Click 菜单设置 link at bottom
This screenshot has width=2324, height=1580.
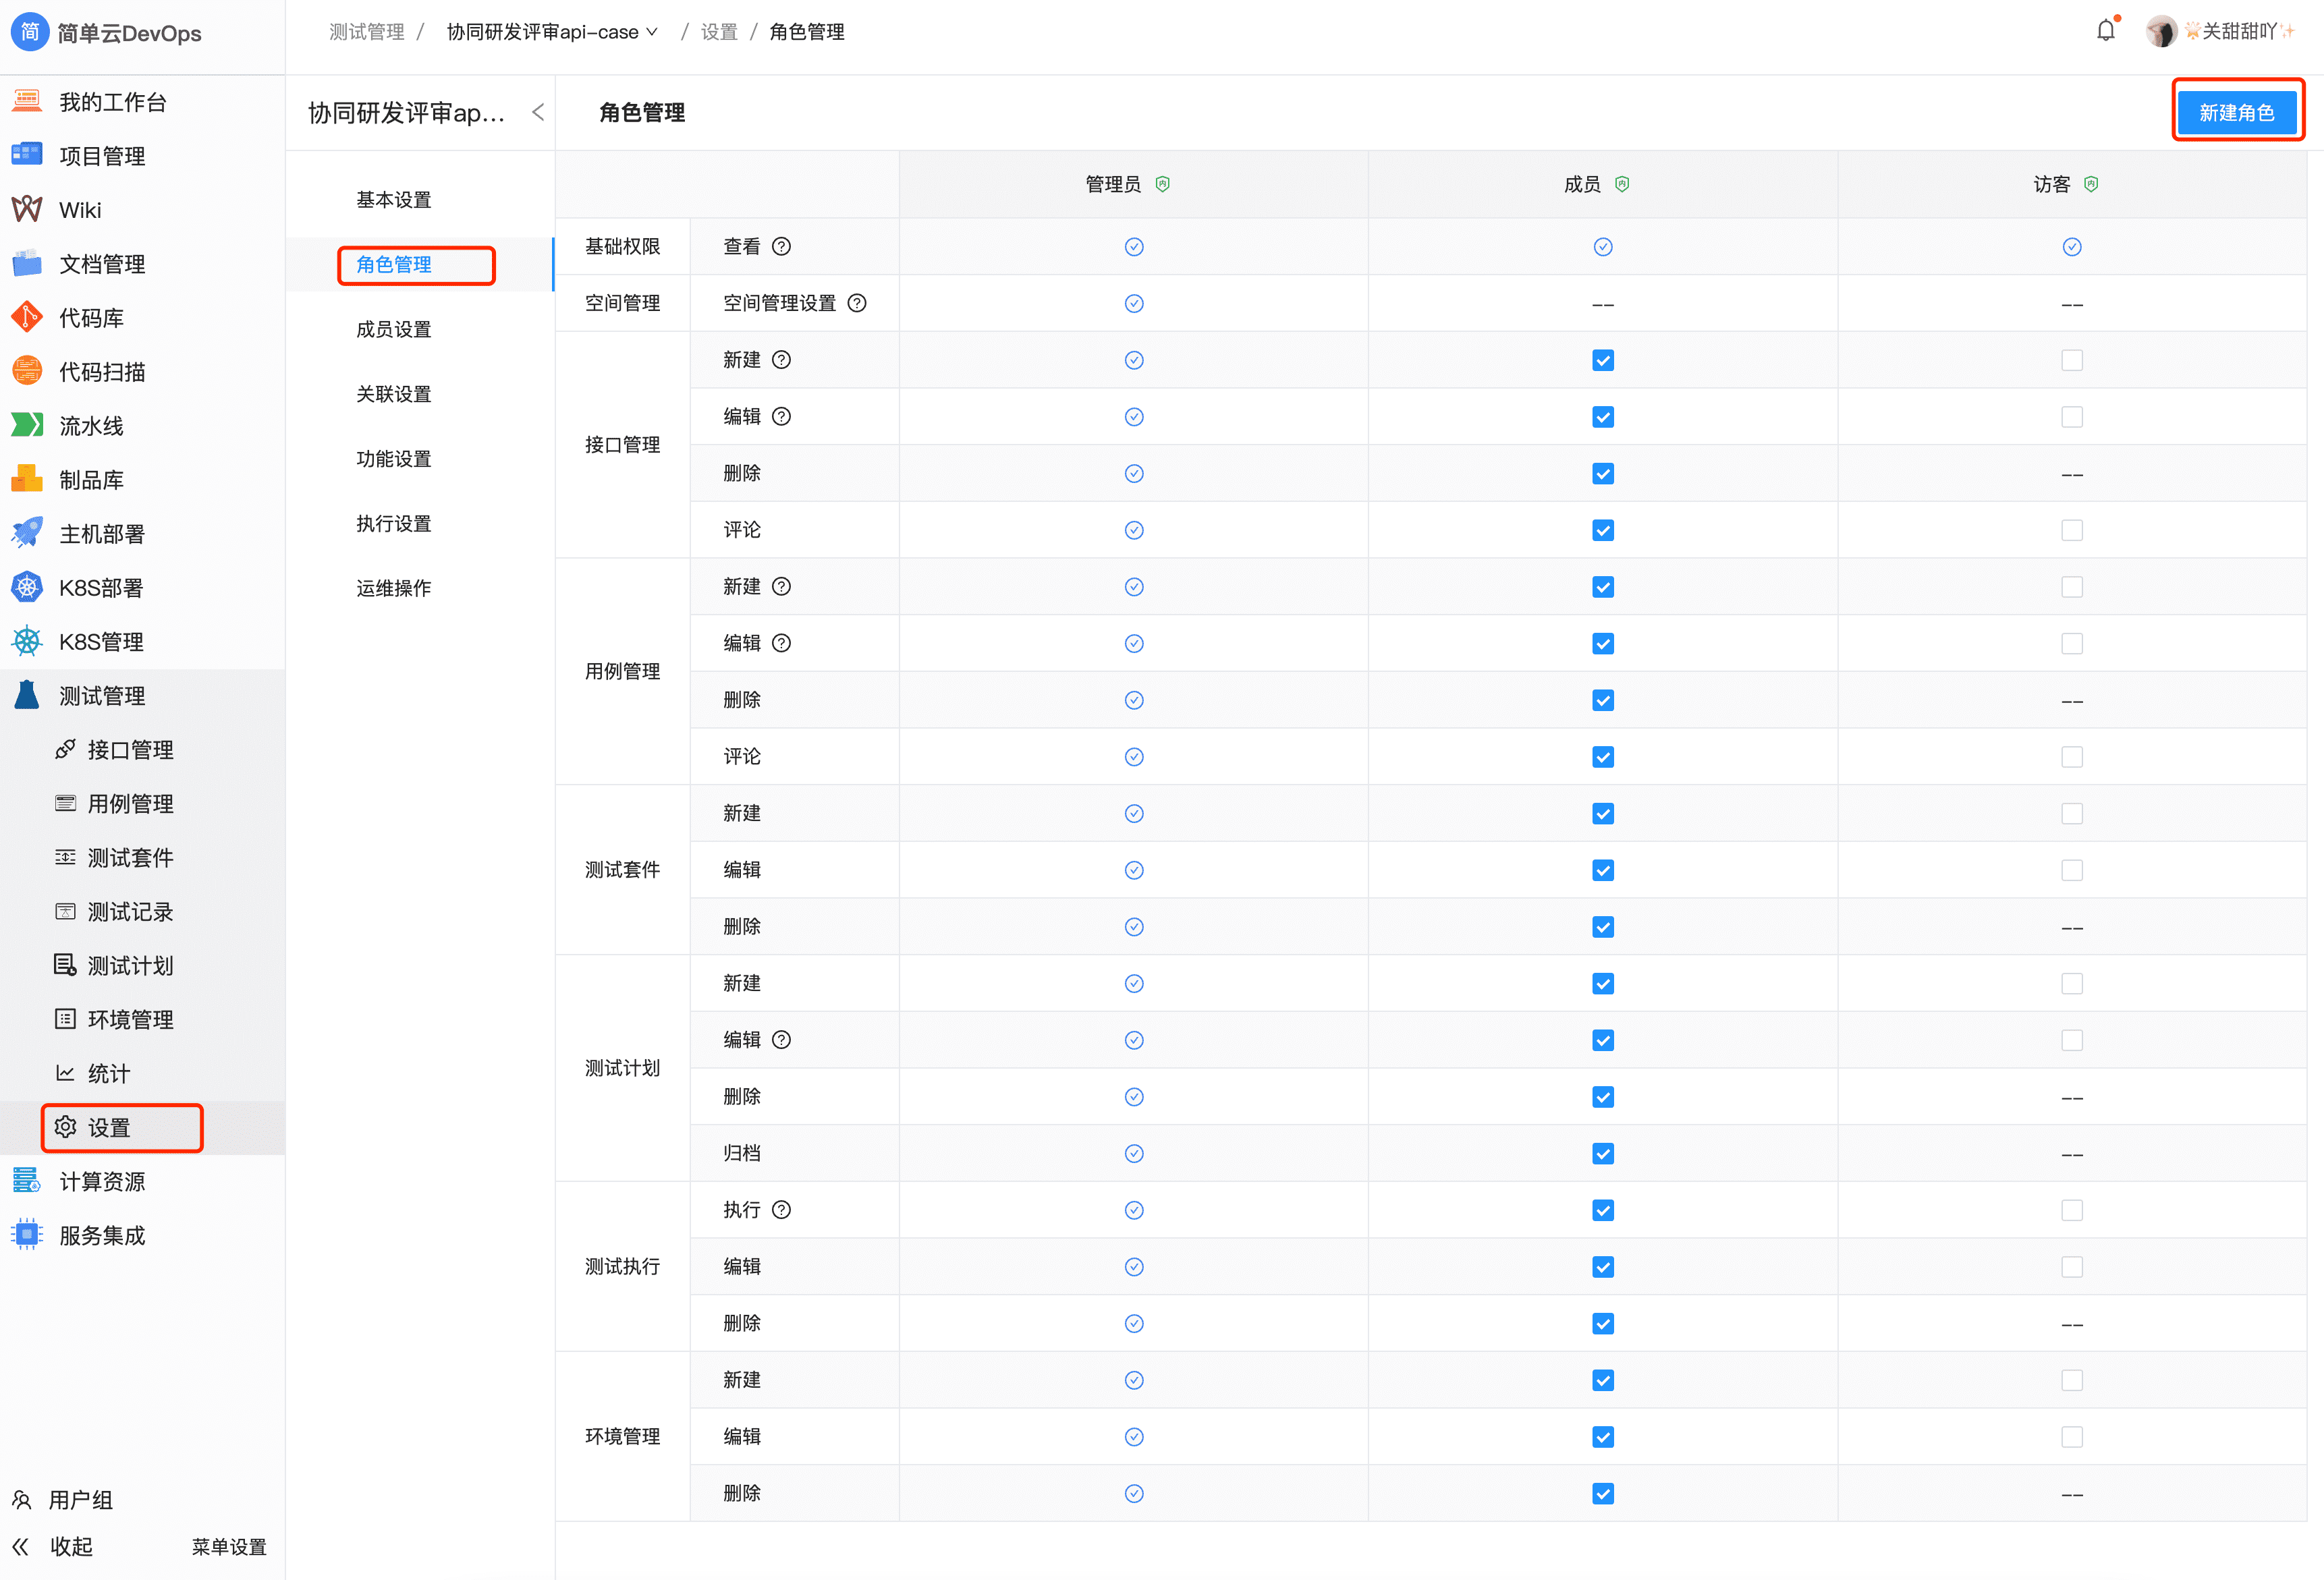(229, 1546)
